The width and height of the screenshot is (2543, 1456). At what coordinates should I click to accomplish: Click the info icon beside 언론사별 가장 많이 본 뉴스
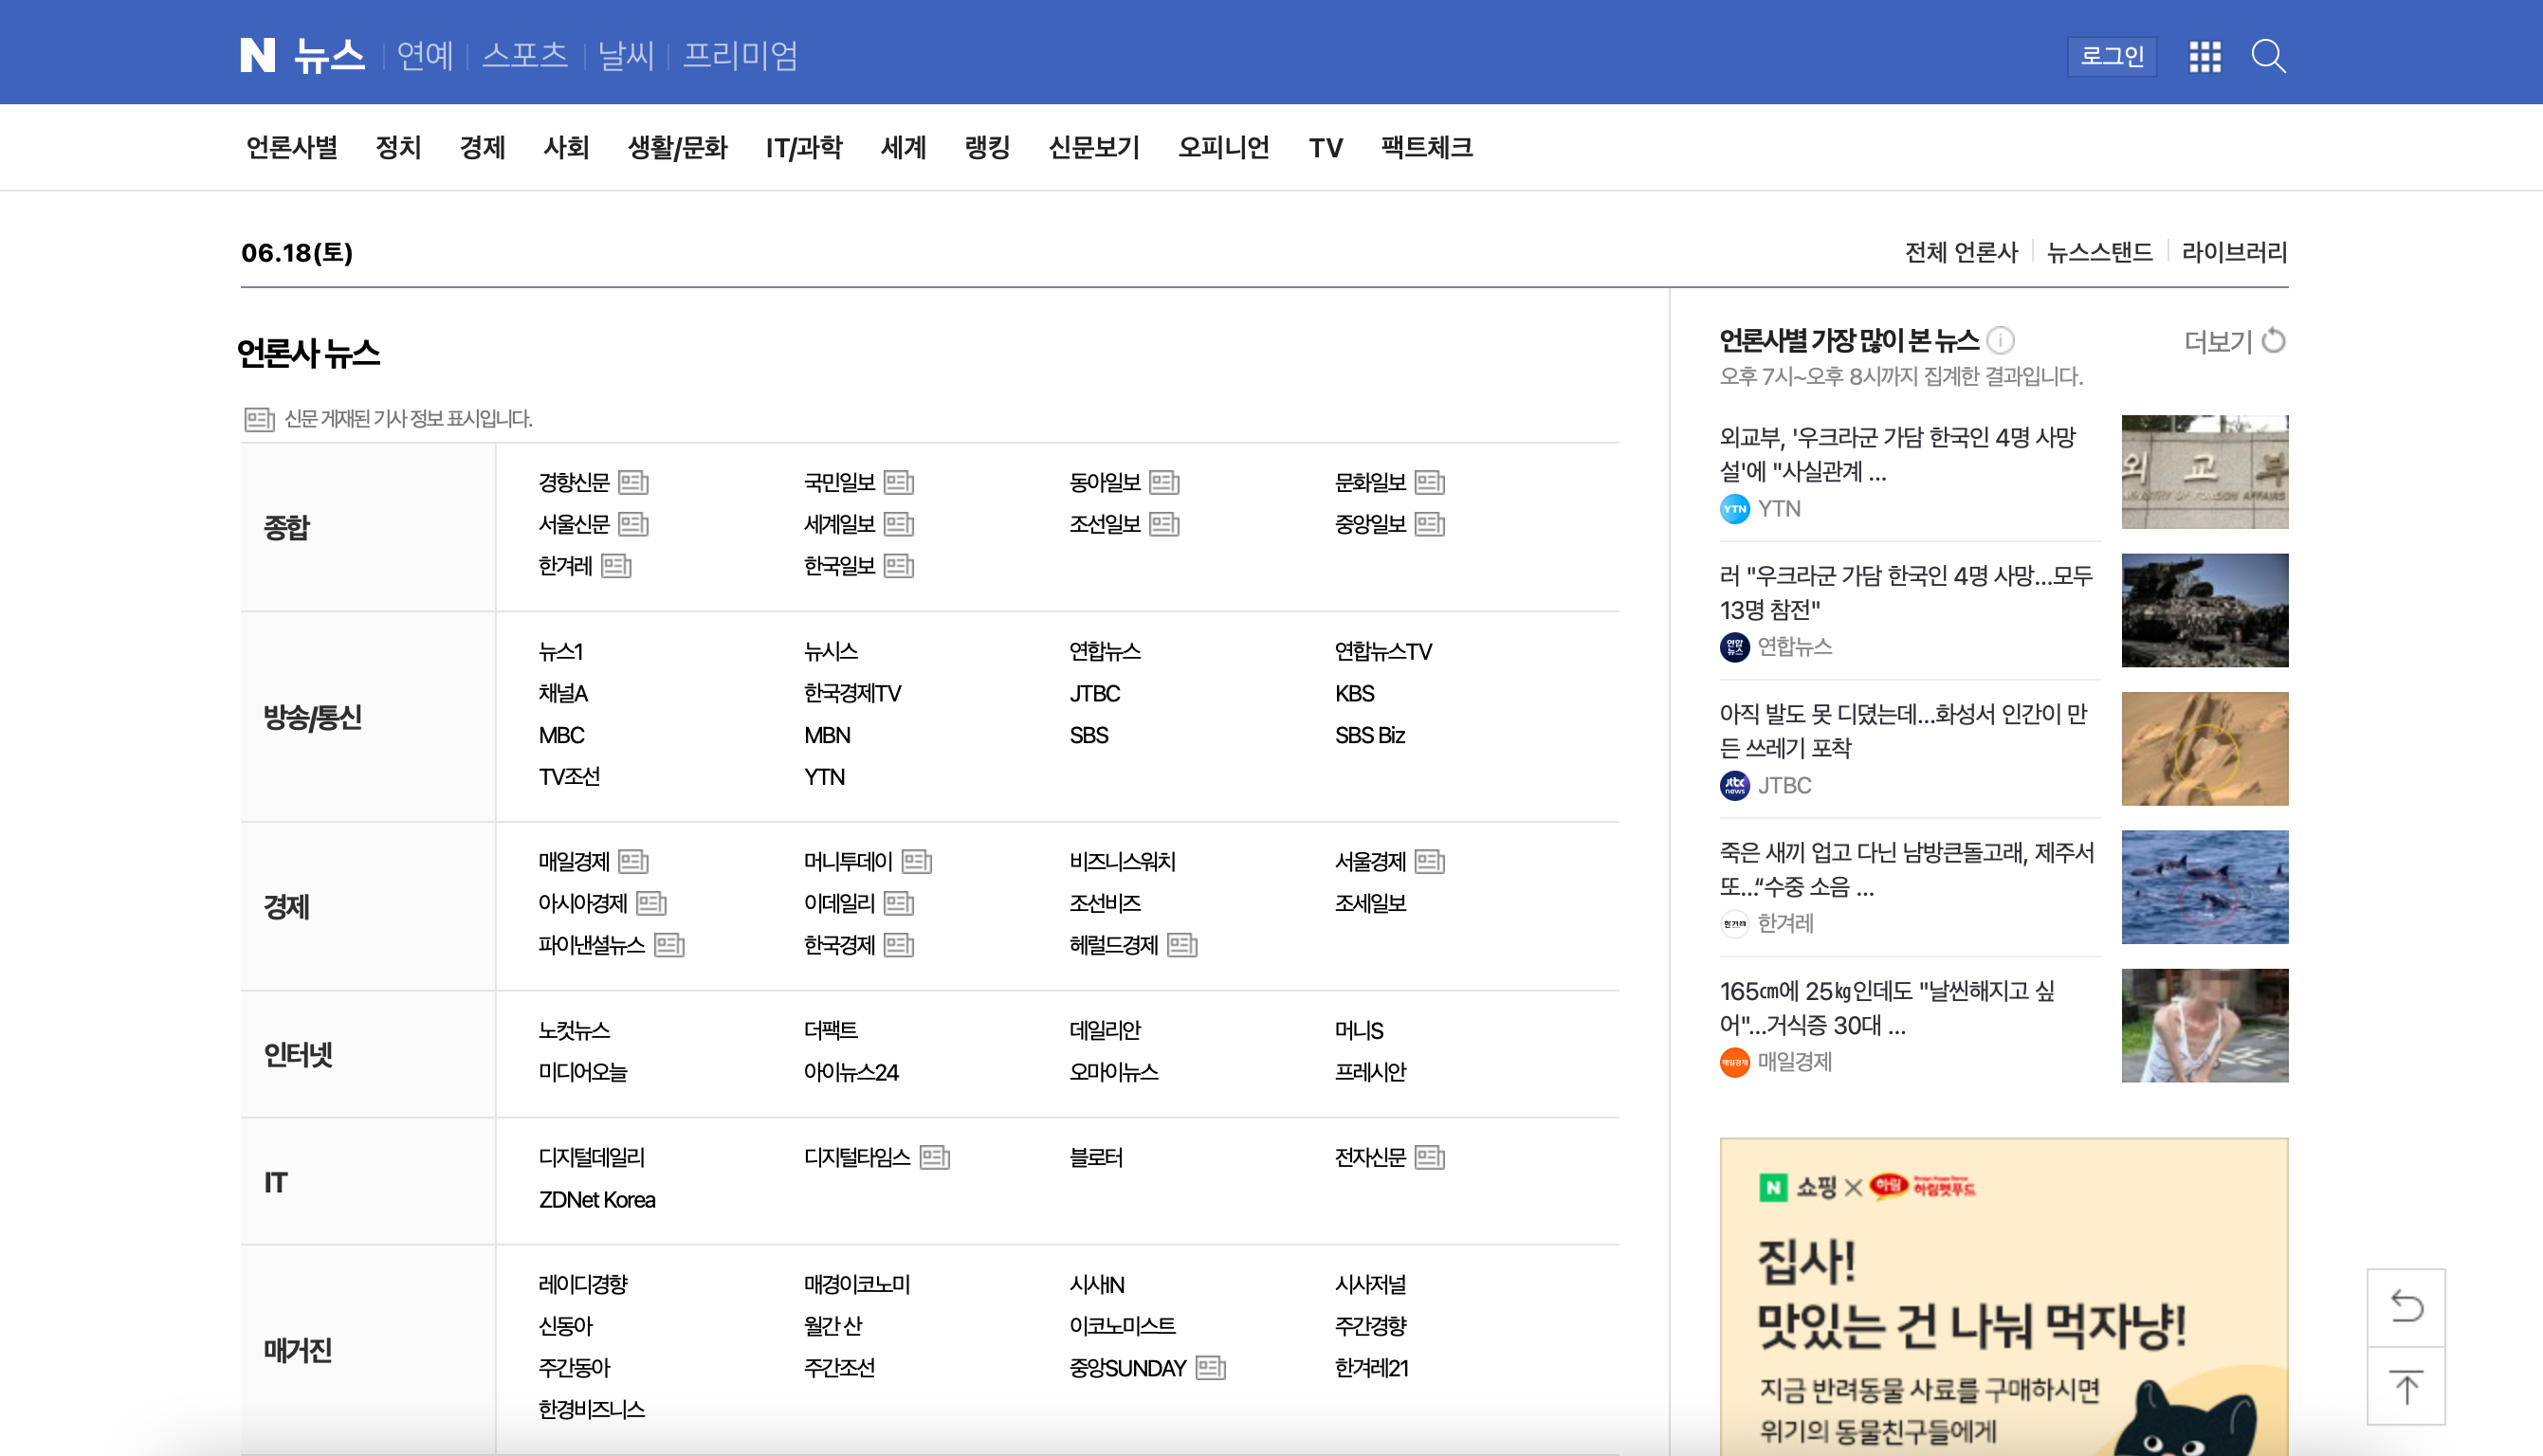pyautogui.click(x=2001, y=341)
